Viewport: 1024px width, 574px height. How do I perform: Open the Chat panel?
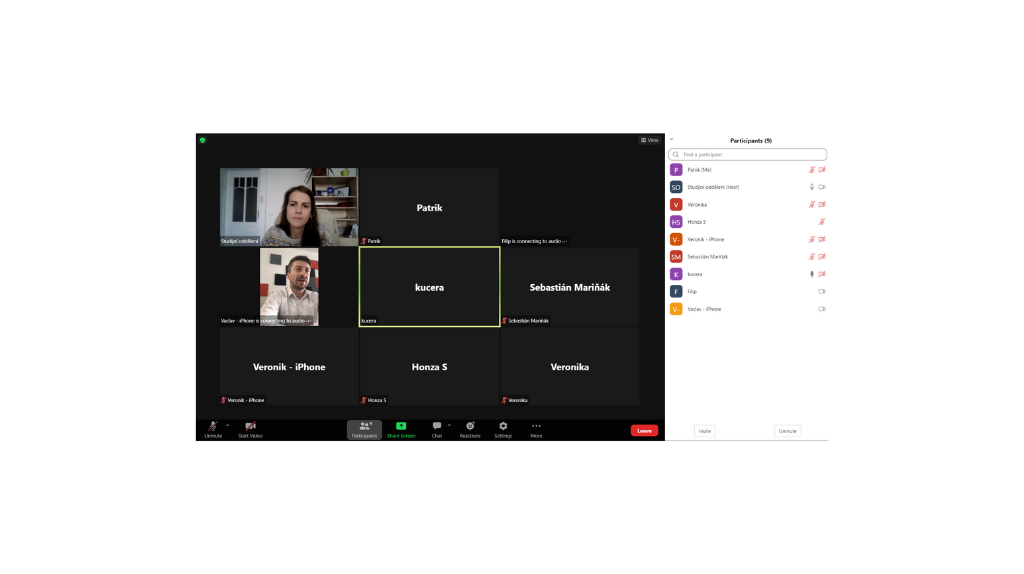click(437, 426)
